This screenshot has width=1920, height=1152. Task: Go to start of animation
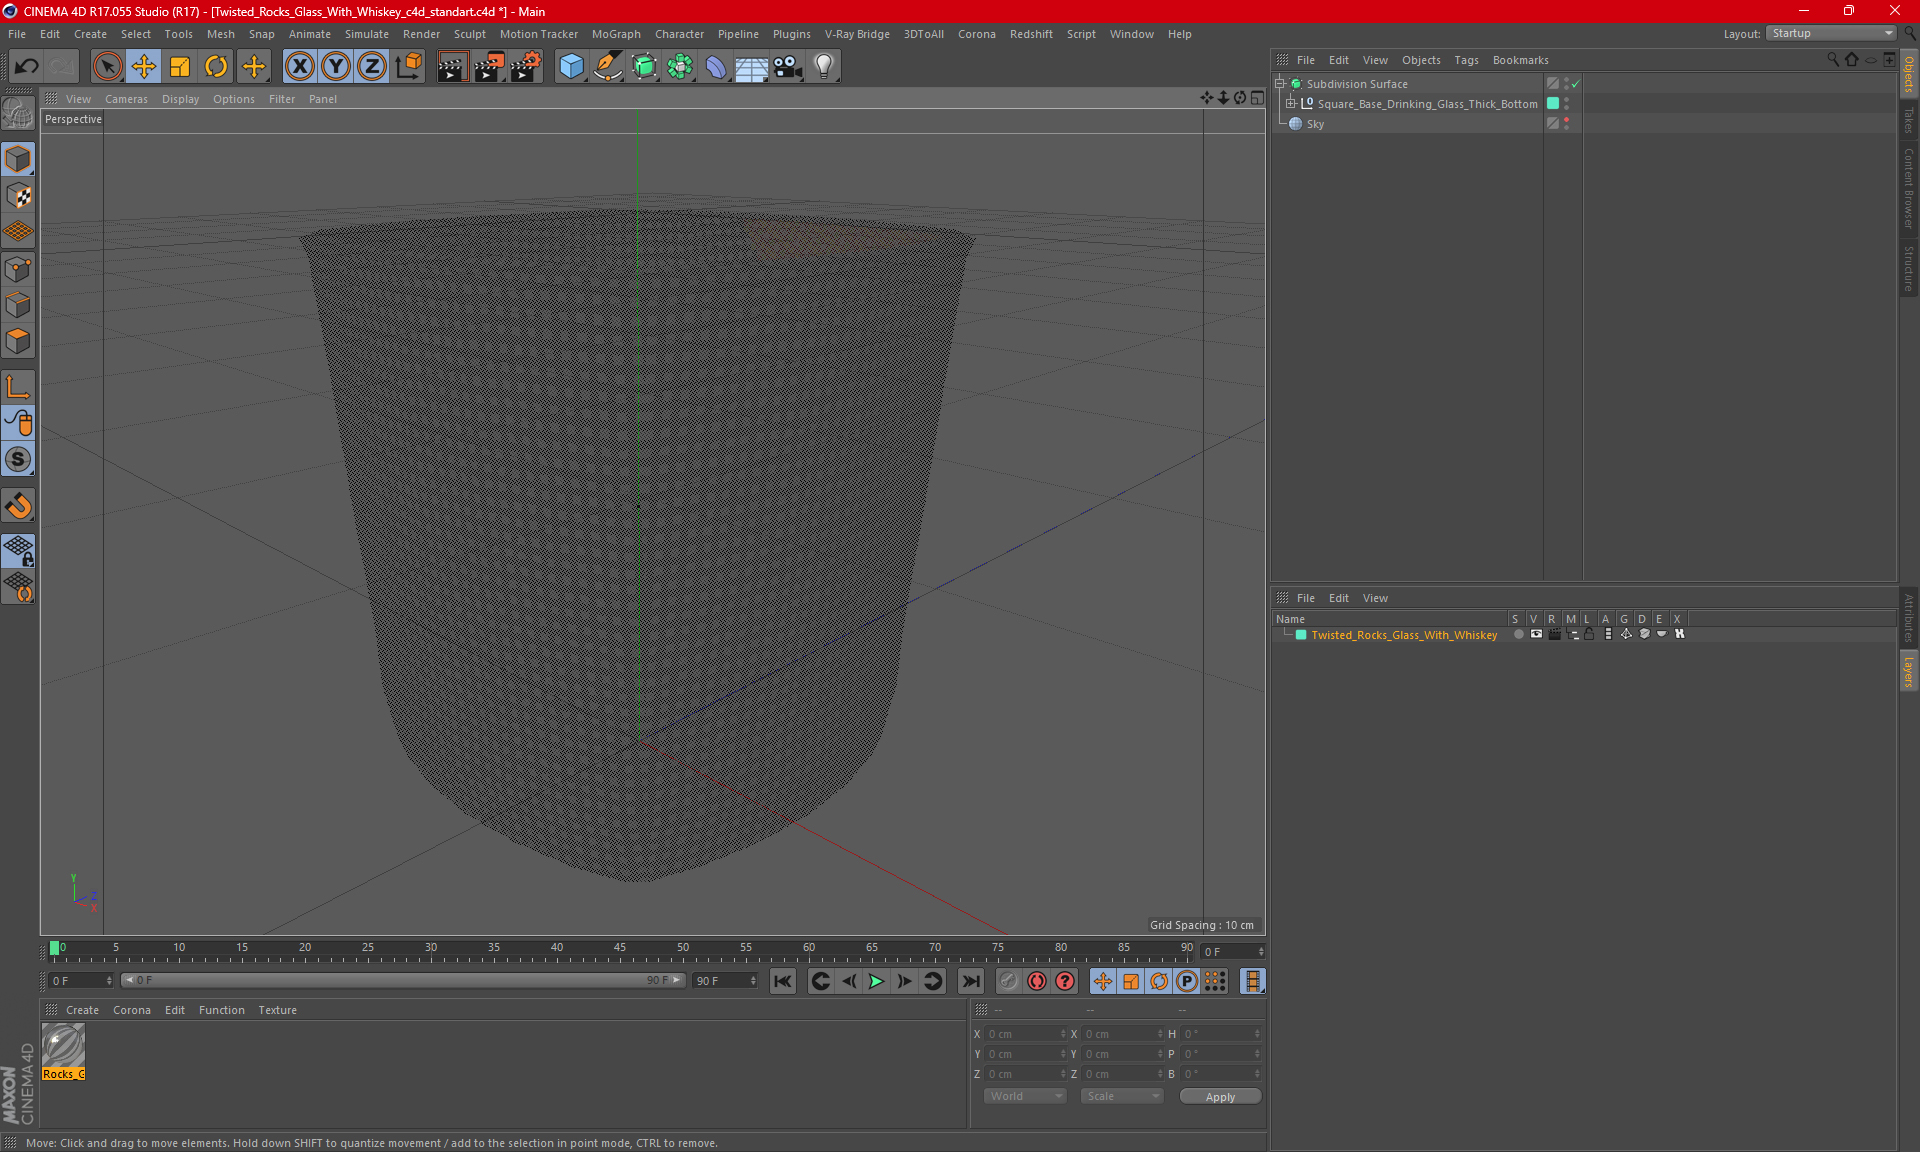(x=782, y=981)
